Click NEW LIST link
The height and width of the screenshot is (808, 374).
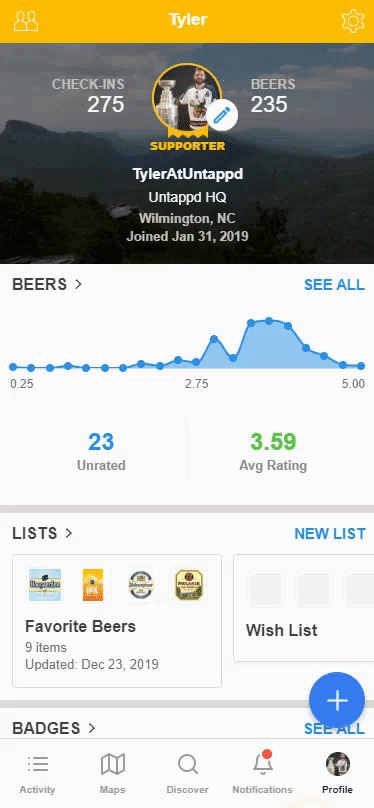pos(330,533)
